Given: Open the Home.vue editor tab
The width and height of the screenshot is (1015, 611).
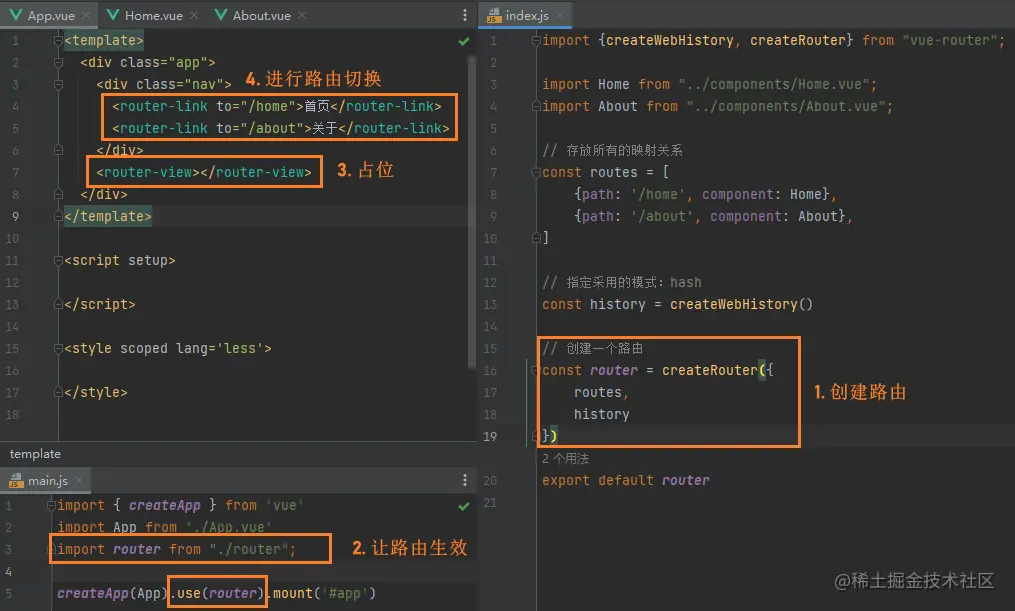Looking at the screenshot, I should pos(153,15).
